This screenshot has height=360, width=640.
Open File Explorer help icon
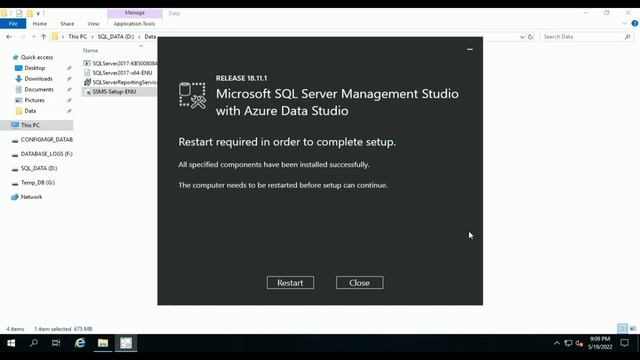pos(635,24)
